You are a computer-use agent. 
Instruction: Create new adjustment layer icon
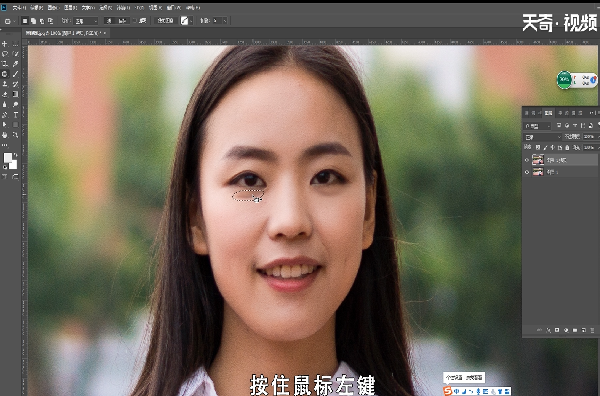click(566, 330)
